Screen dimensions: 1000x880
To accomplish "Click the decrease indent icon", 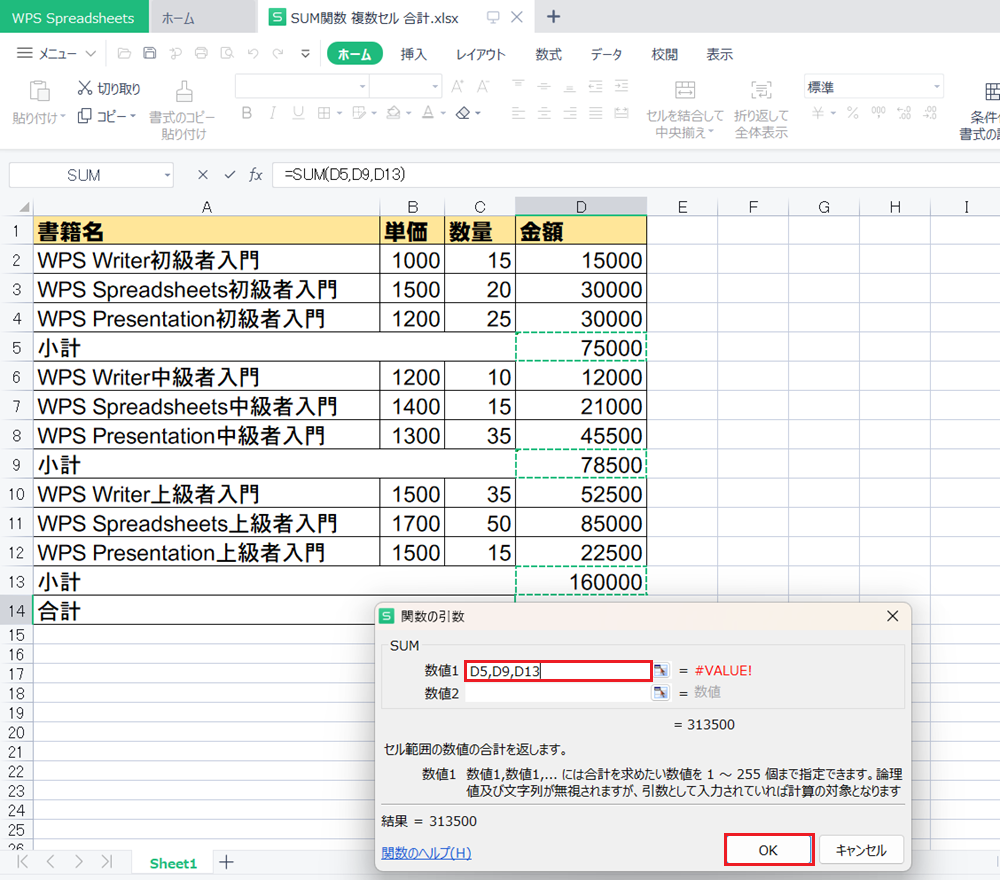I will [595, 85].
